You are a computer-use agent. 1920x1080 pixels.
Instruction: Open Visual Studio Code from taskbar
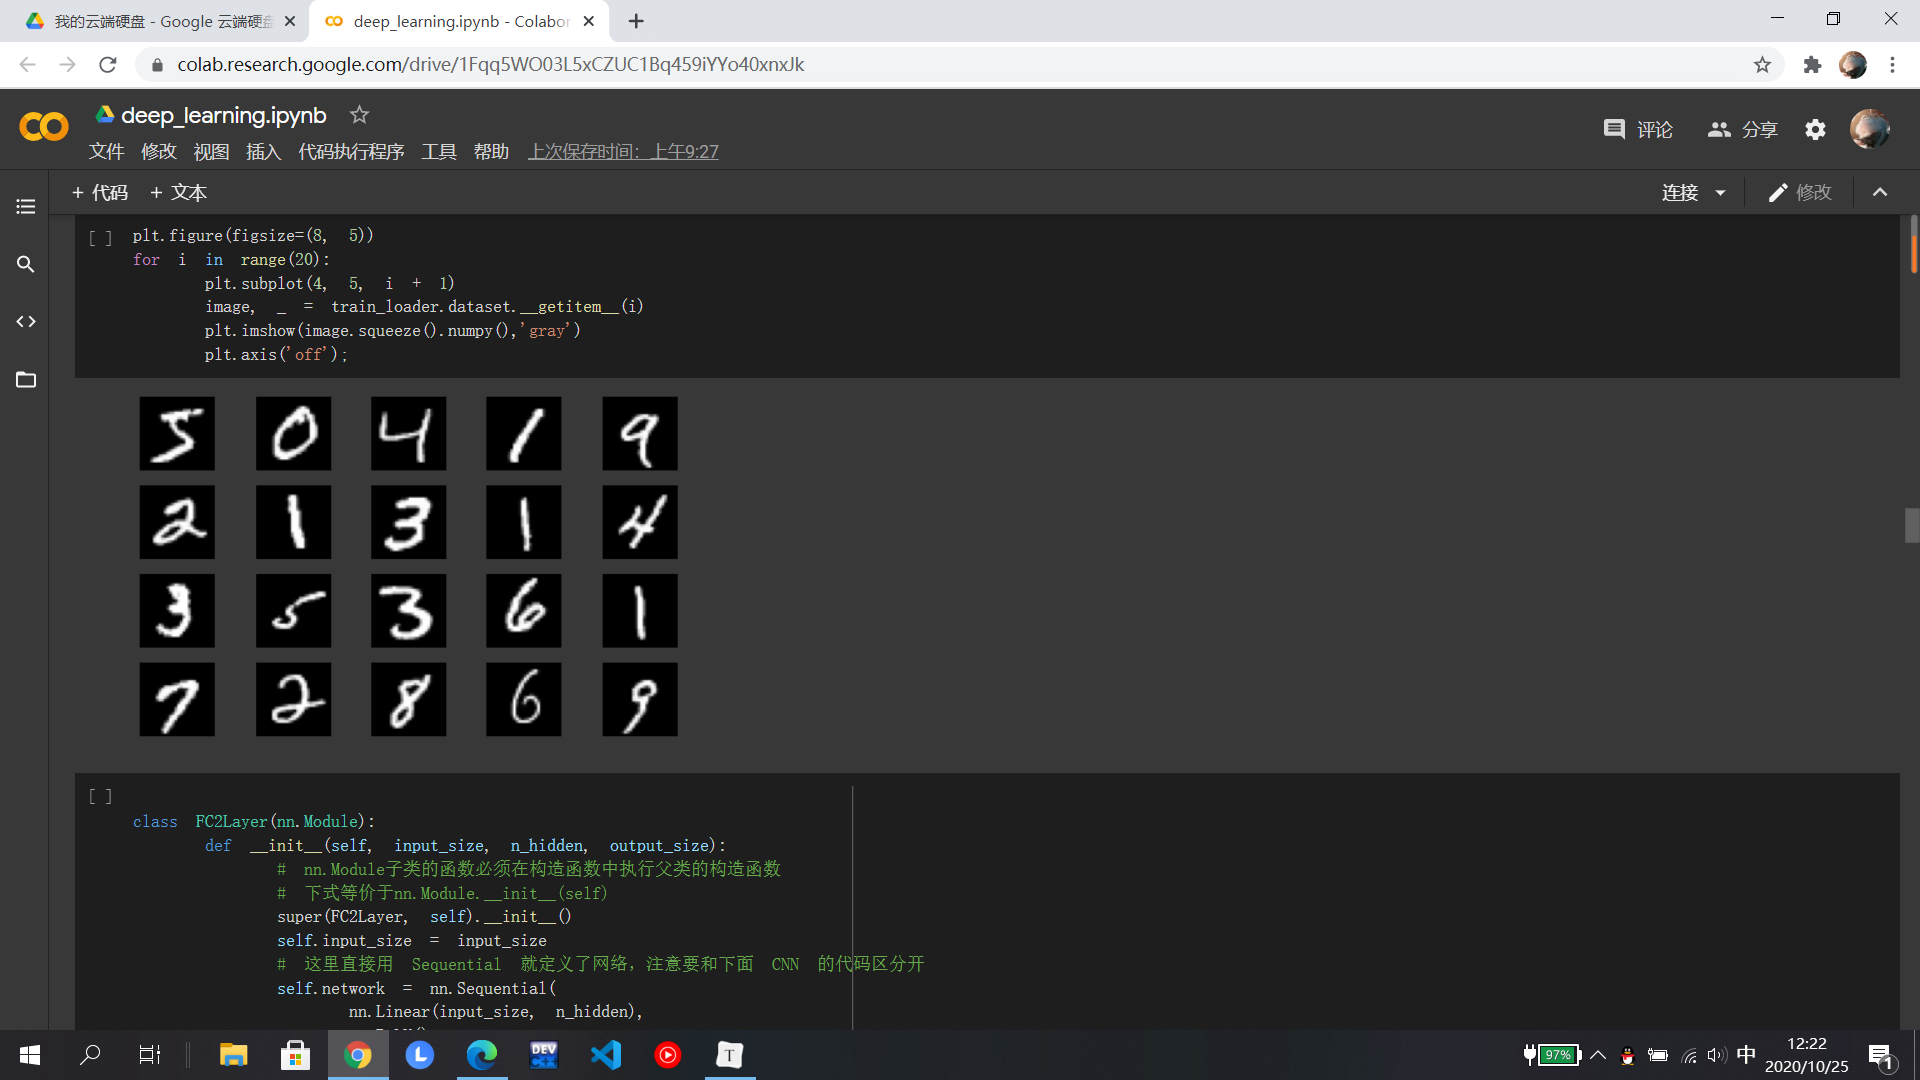pos(606,1055)
